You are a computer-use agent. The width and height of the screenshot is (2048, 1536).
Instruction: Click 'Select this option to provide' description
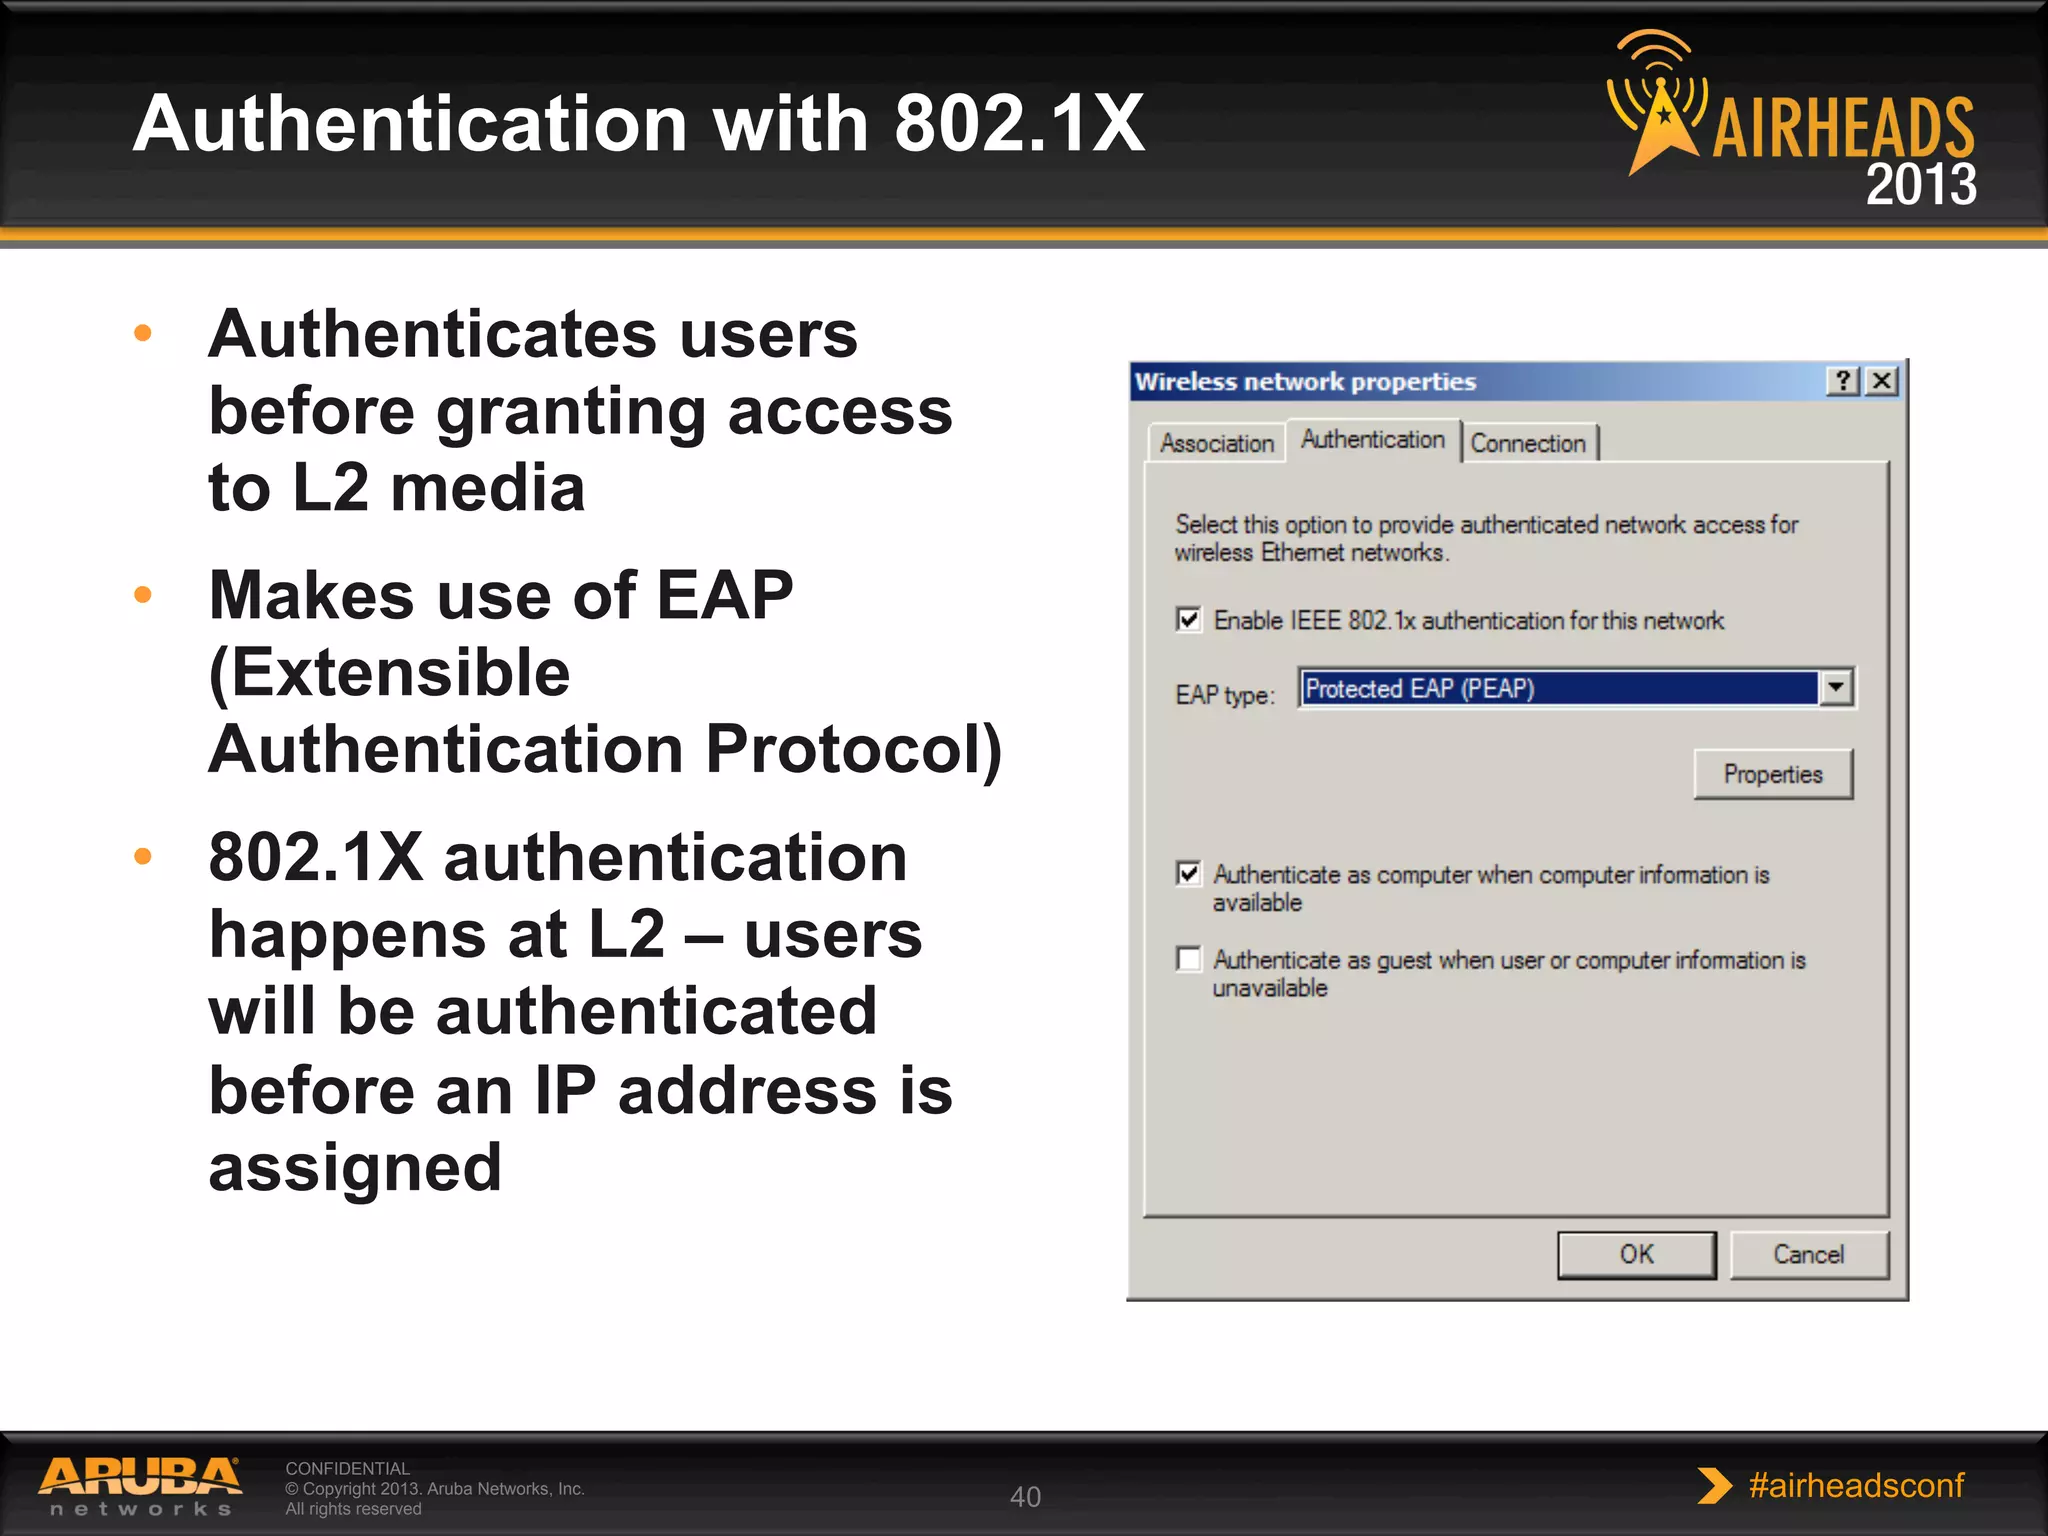(1486, 538)
